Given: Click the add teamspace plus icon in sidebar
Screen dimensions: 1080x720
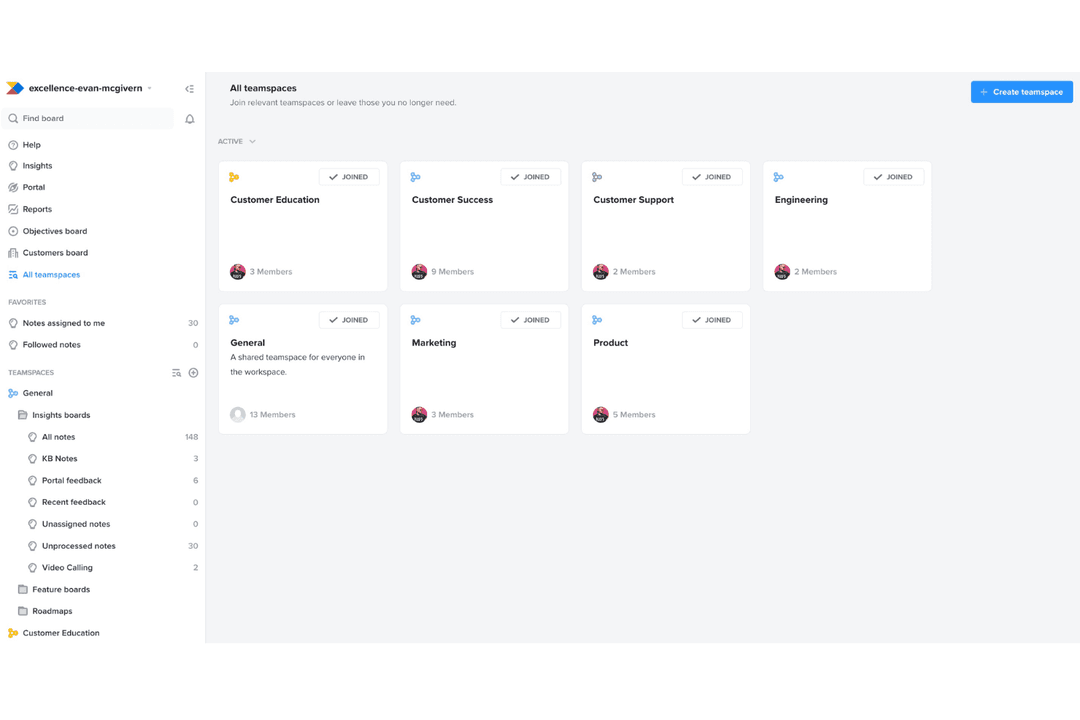Looking at the screenshot, I should [194, 373].
